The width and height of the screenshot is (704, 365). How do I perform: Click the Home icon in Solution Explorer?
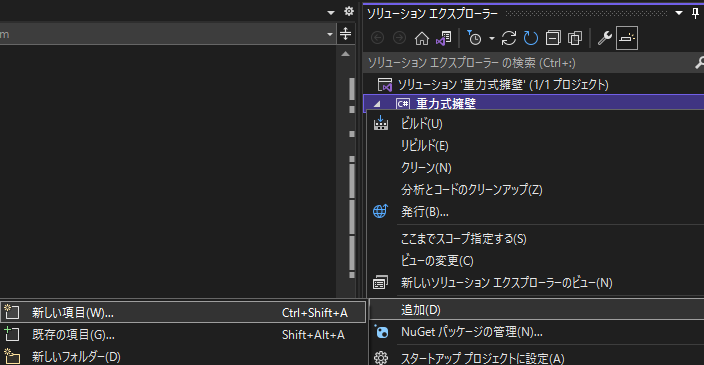click(422, 39)
